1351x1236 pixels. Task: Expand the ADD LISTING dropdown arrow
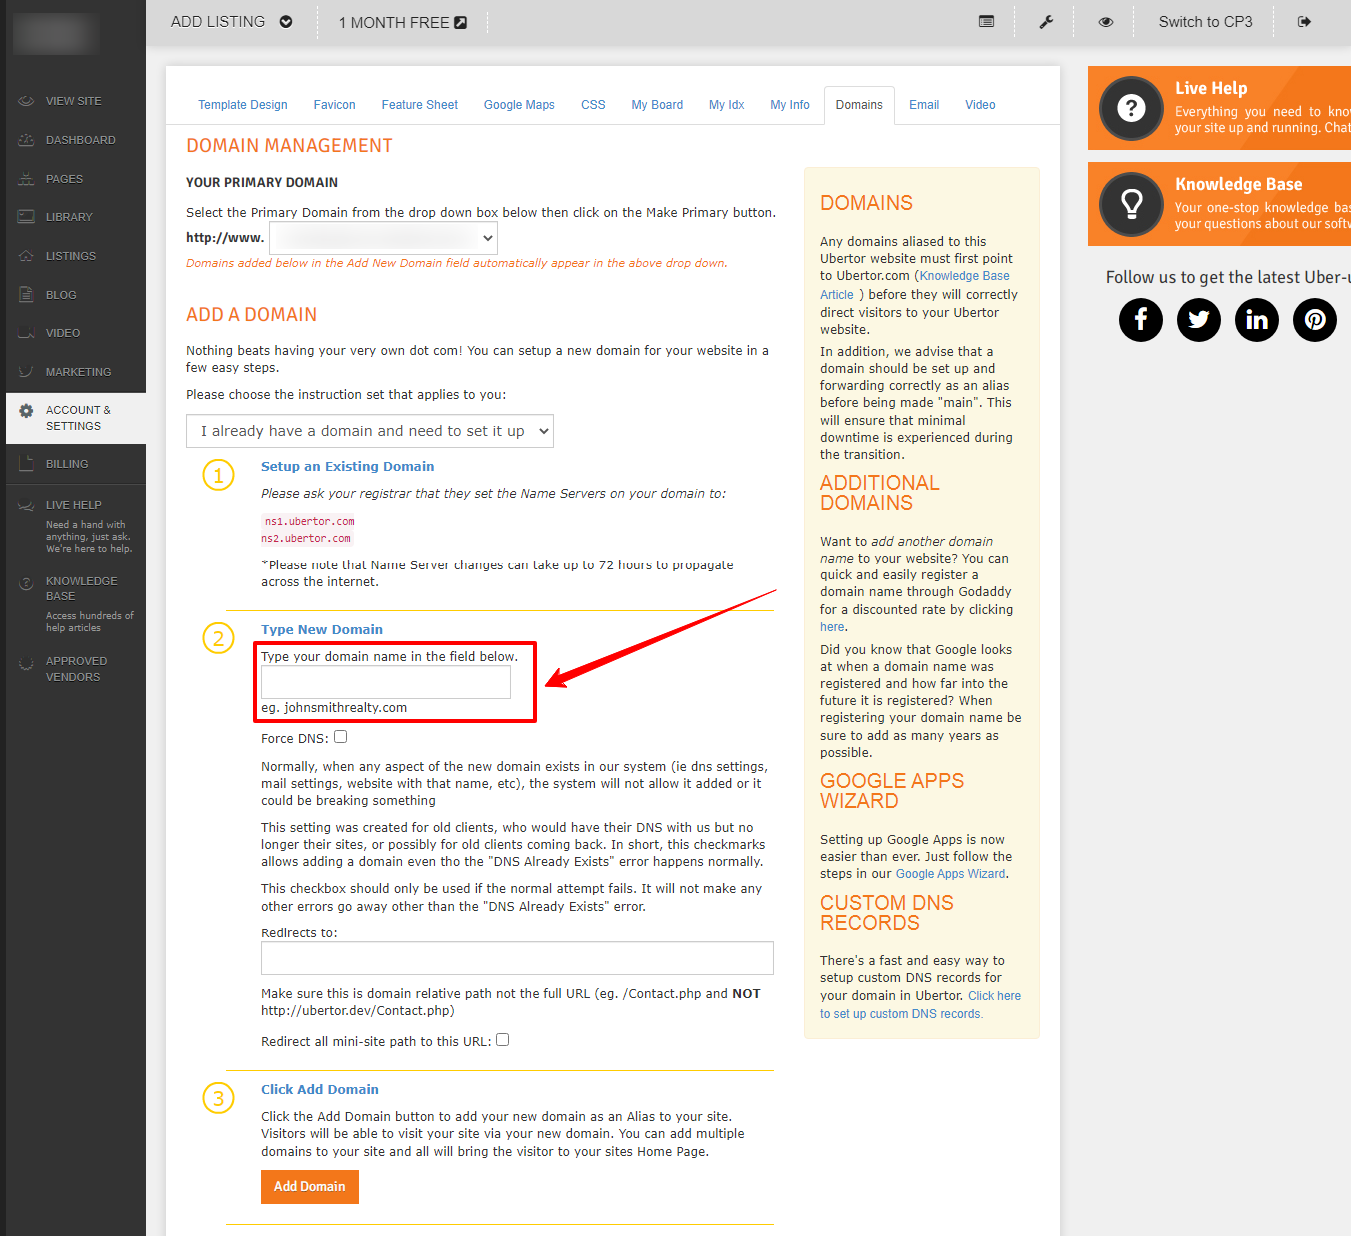(x=286, y=22)
